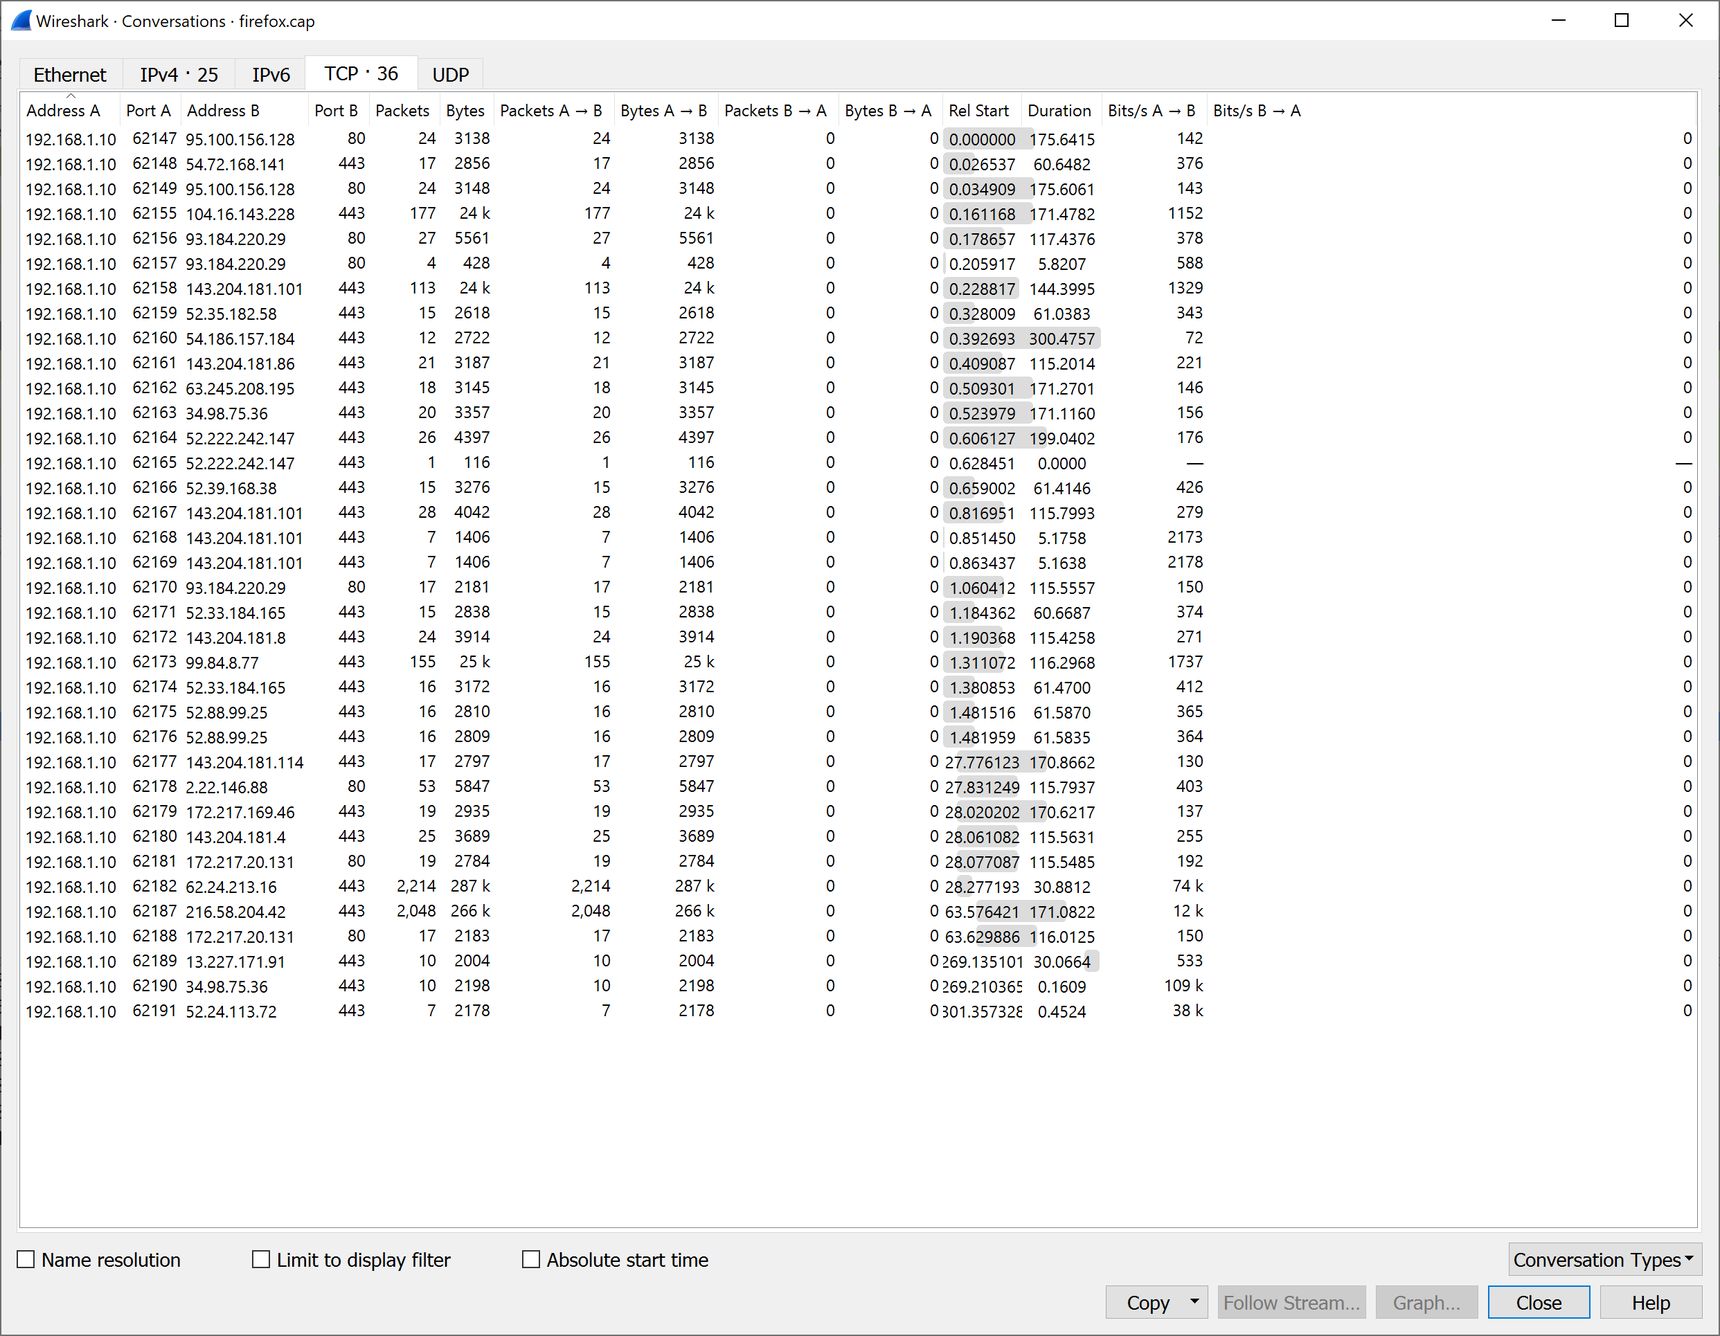Select the TCP · 36 tab
The width and height of the screenshot is (1720, 1336).
pyautogui.click(x=361, y=74)
